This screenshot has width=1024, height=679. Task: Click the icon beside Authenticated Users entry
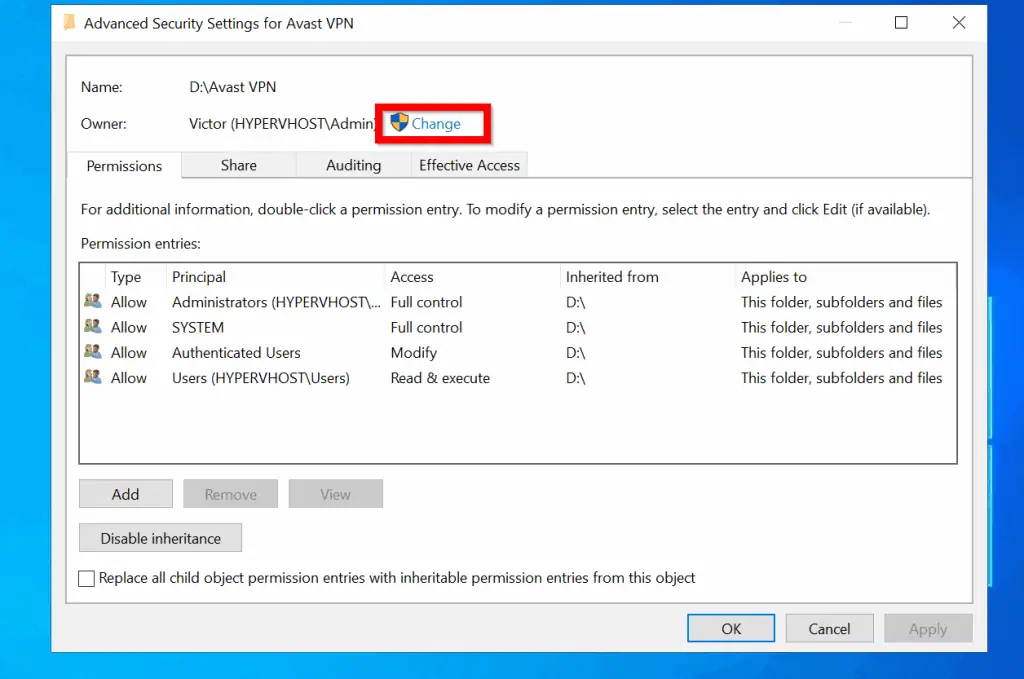point(92,352)
